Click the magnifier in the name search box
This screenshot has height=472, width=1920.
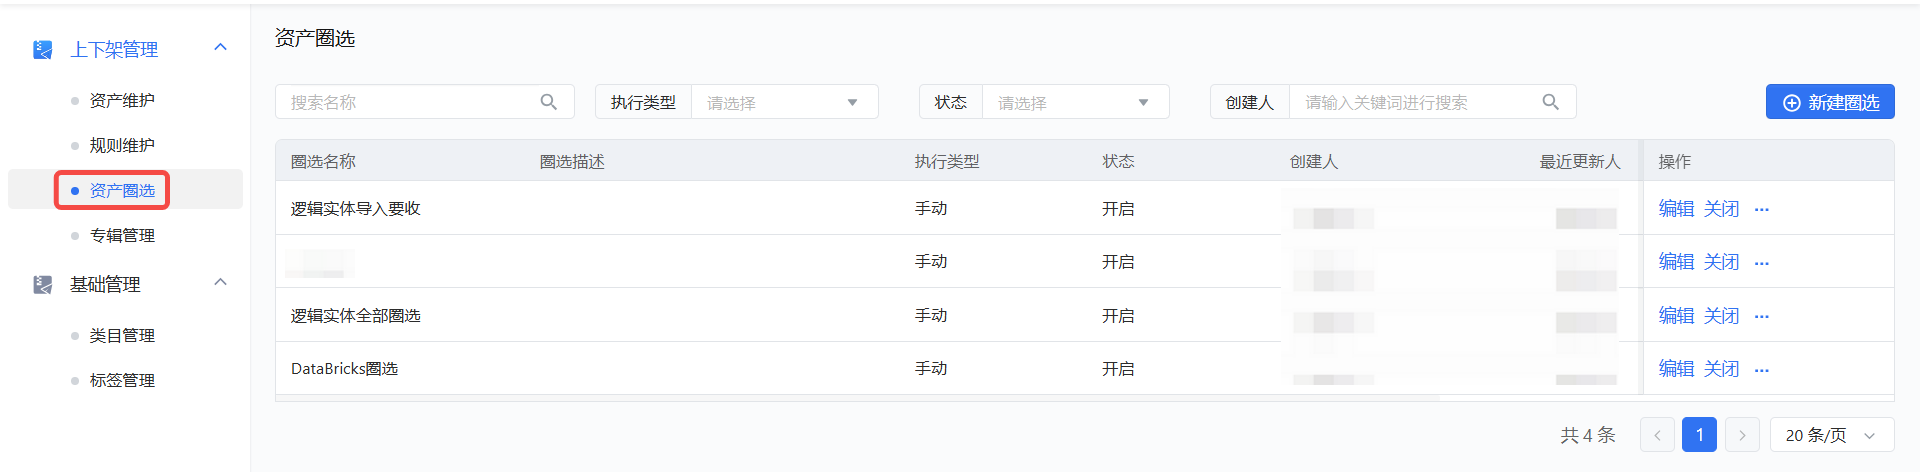(x=549, y=102)
